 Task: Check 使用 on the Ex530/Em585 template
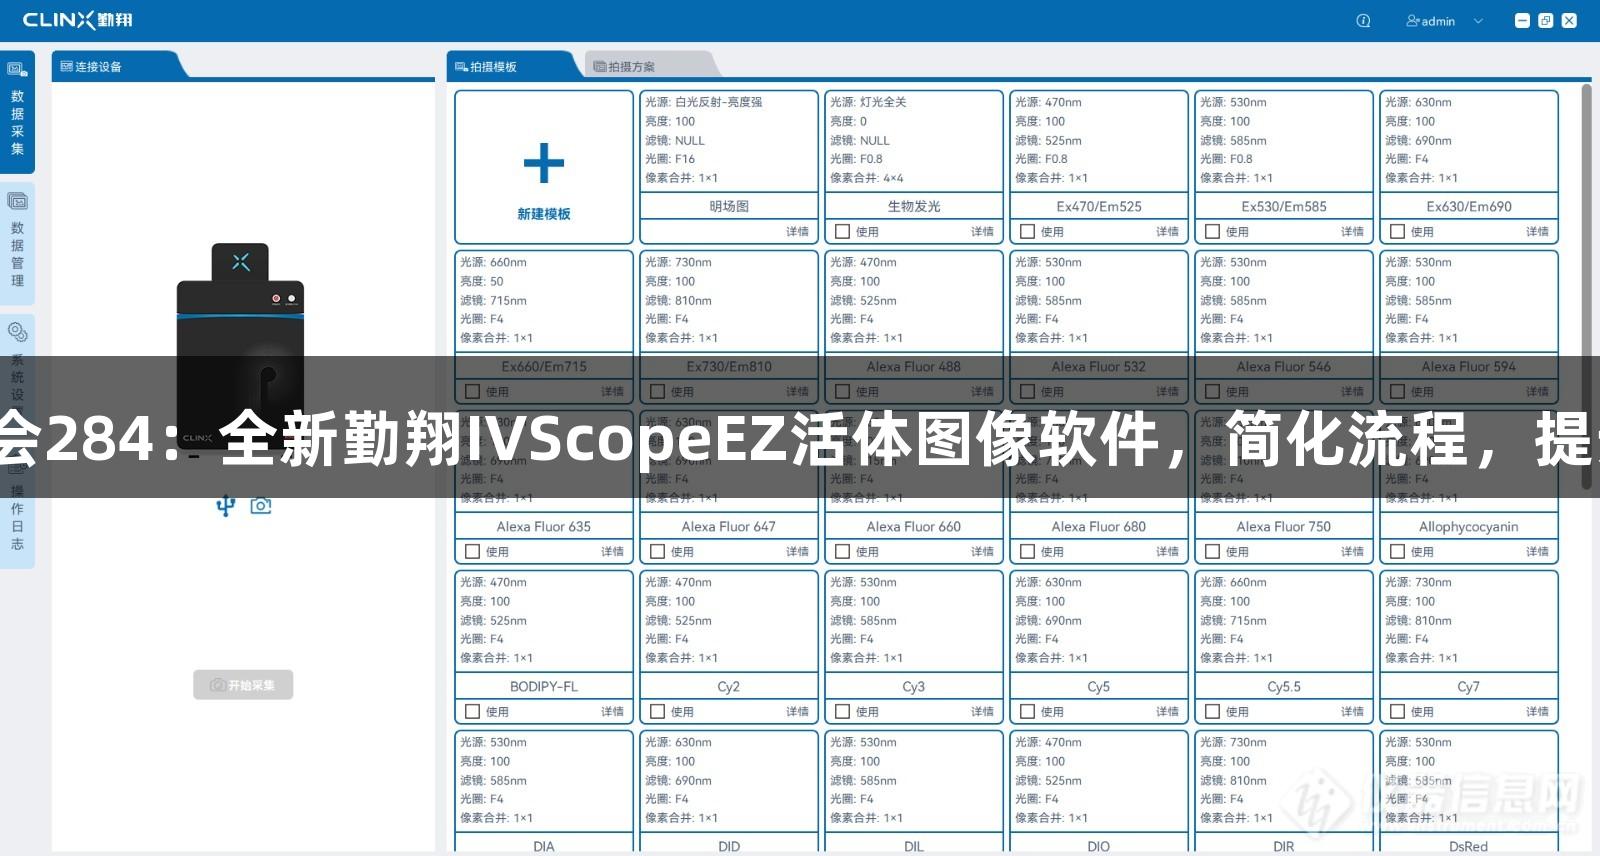(1213, 232)
